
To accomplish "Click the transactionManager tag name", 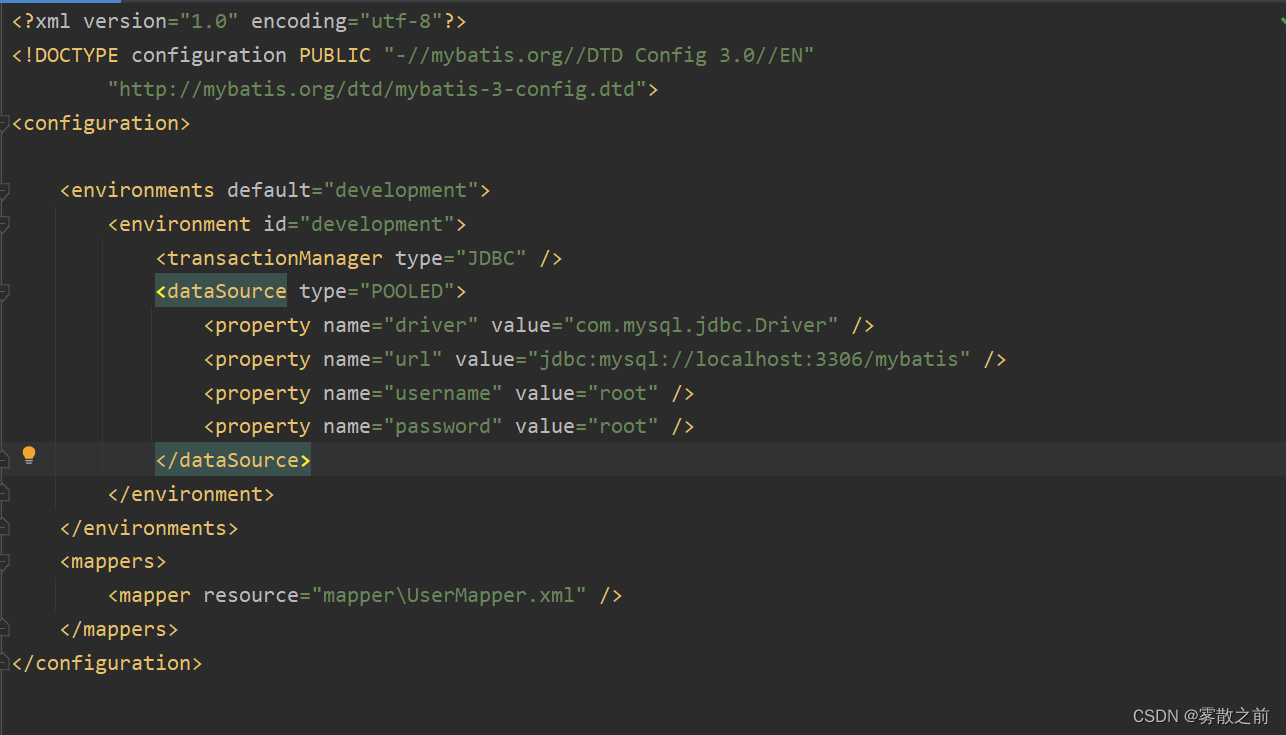I will (275, 258).
